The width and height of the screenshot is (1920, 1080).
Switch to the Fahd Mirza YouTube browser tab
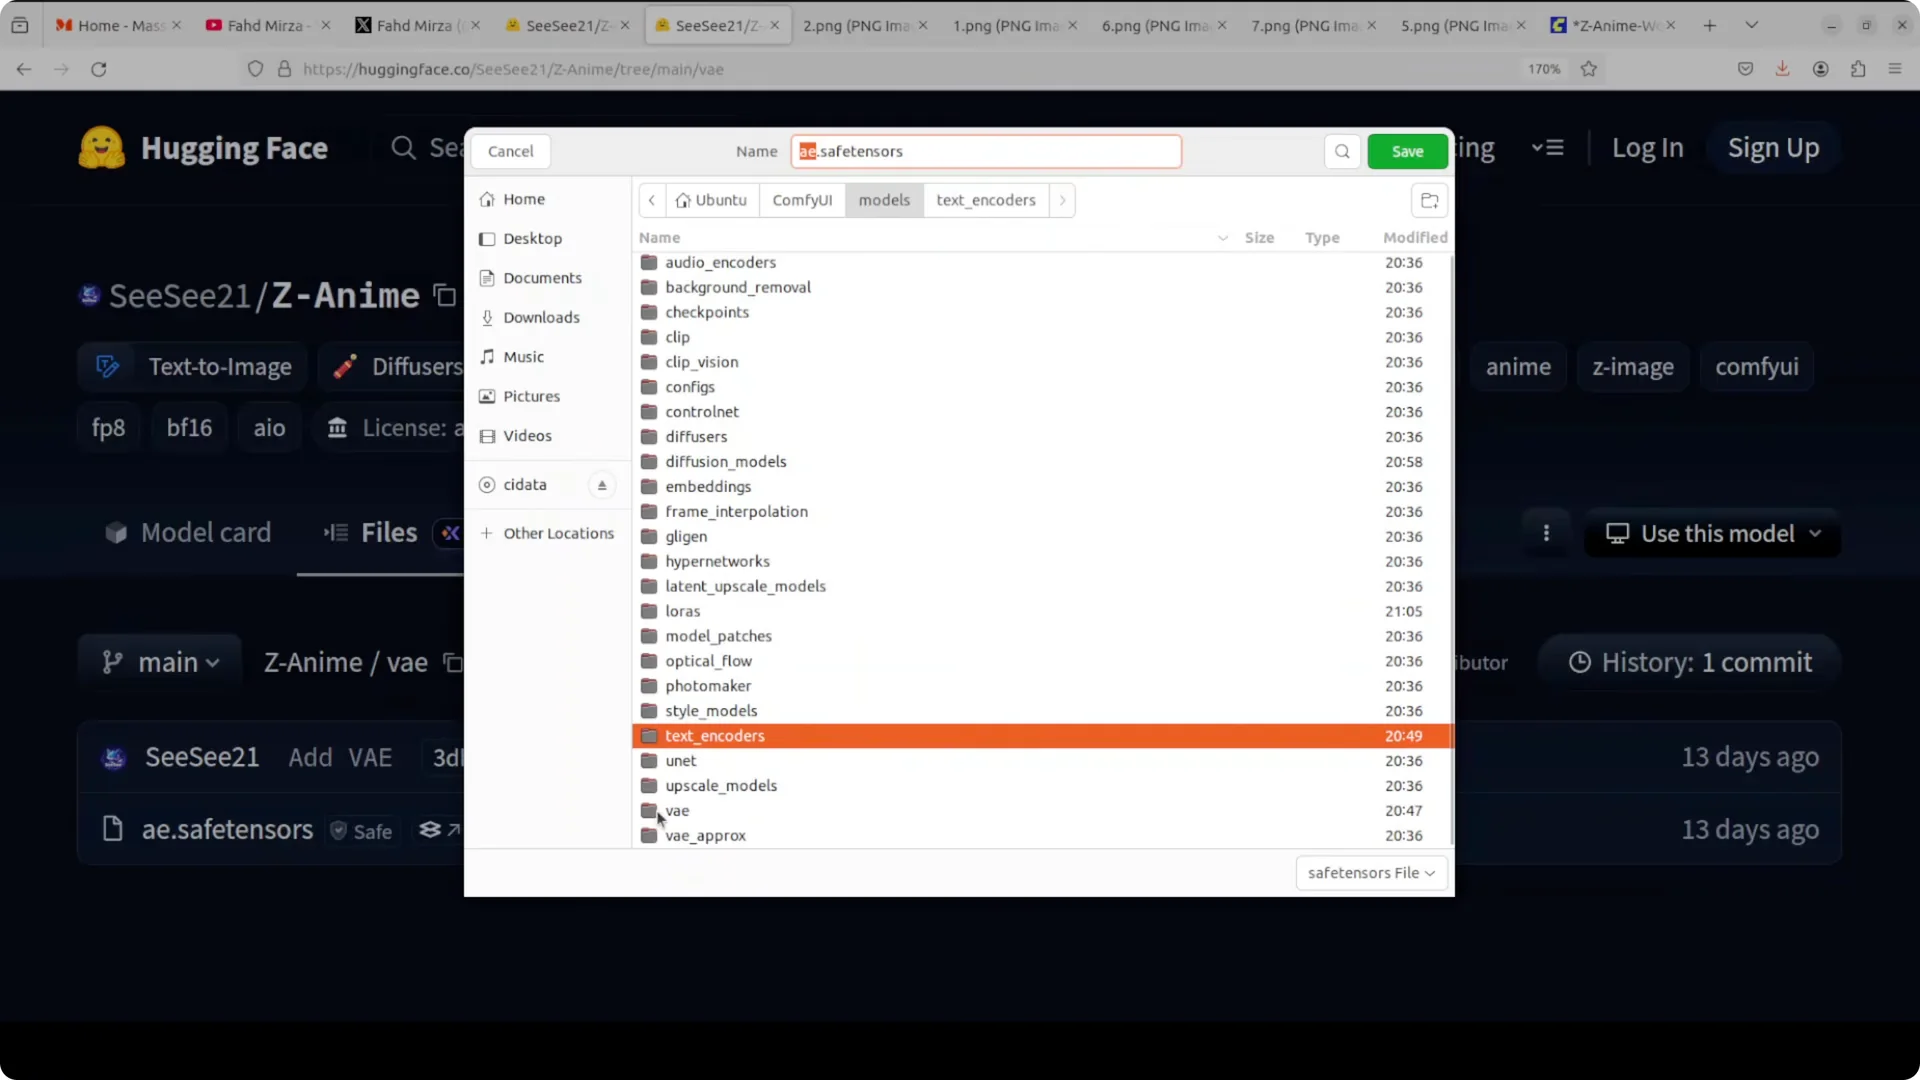(266, 25)
